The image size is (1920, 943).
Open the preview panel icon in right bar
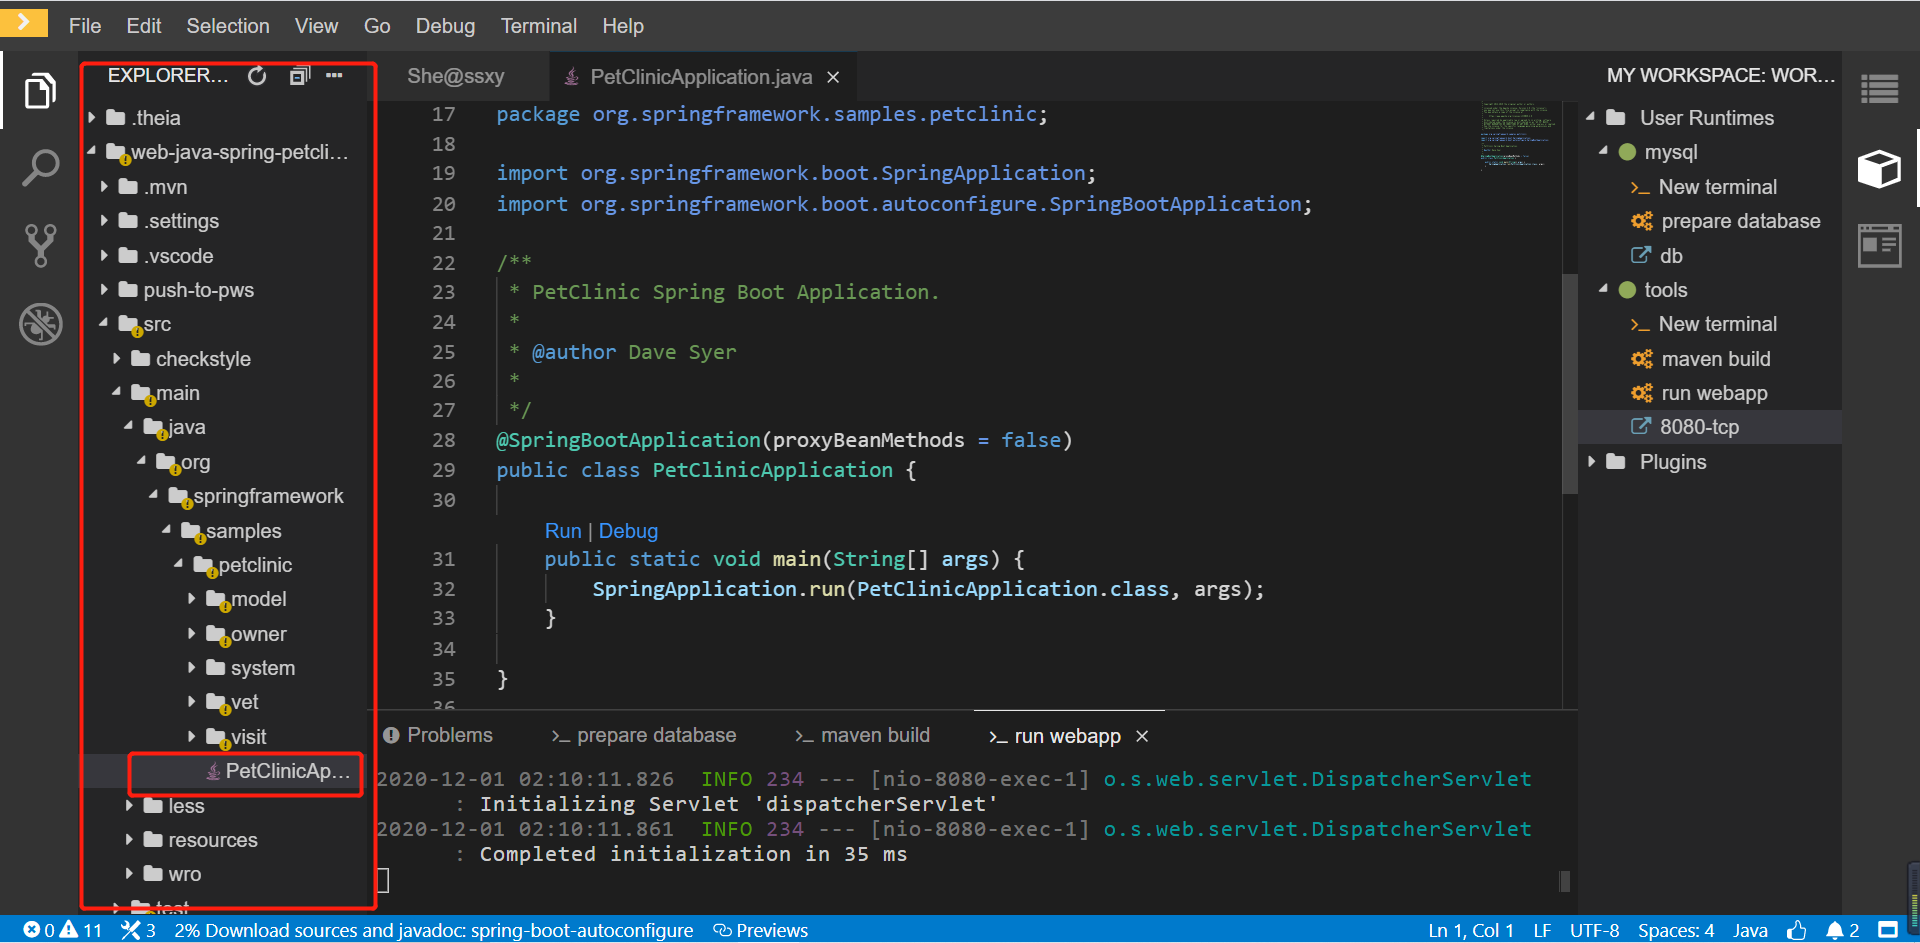pos(1879,246)
